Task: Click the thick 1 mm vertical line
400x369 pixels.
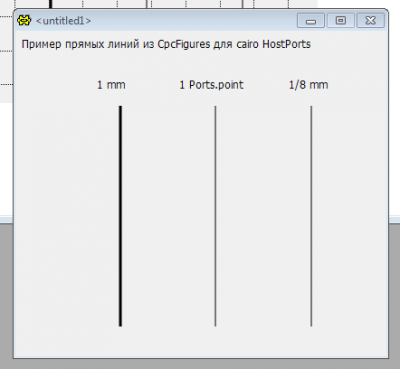Action: [x=120, y=216]
